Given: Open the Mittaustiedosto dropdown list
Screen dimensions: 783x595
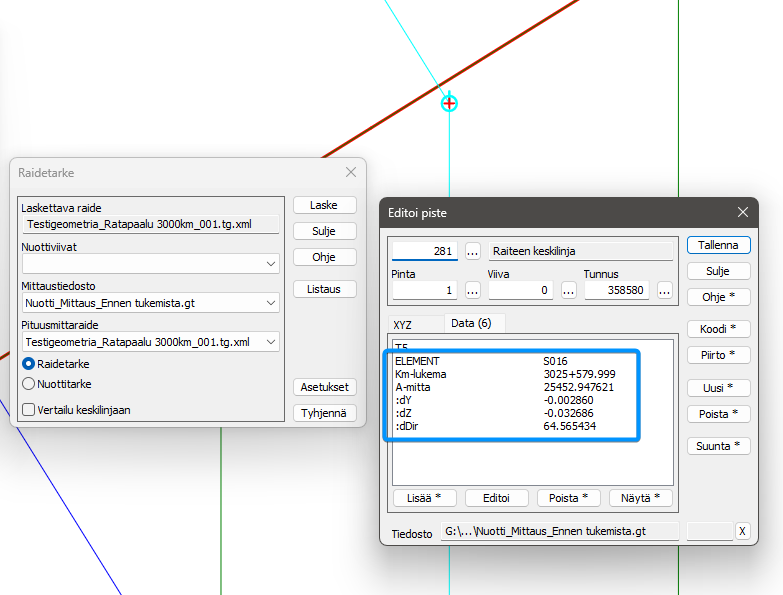Looking at the screenshot, I should pyautogui.click(x=271, y=303).
